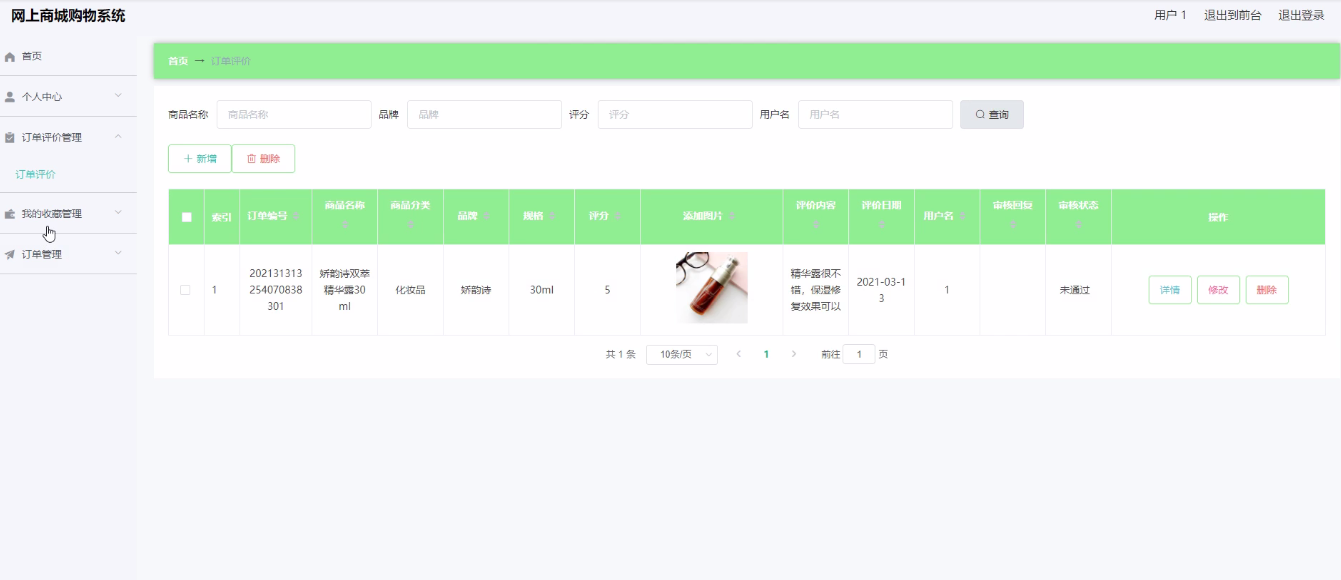Click the sort arrows on 品牌 column header
The width and height of the screenshot is (1341, 580).
pyautogui.click(x=486, y=216)
